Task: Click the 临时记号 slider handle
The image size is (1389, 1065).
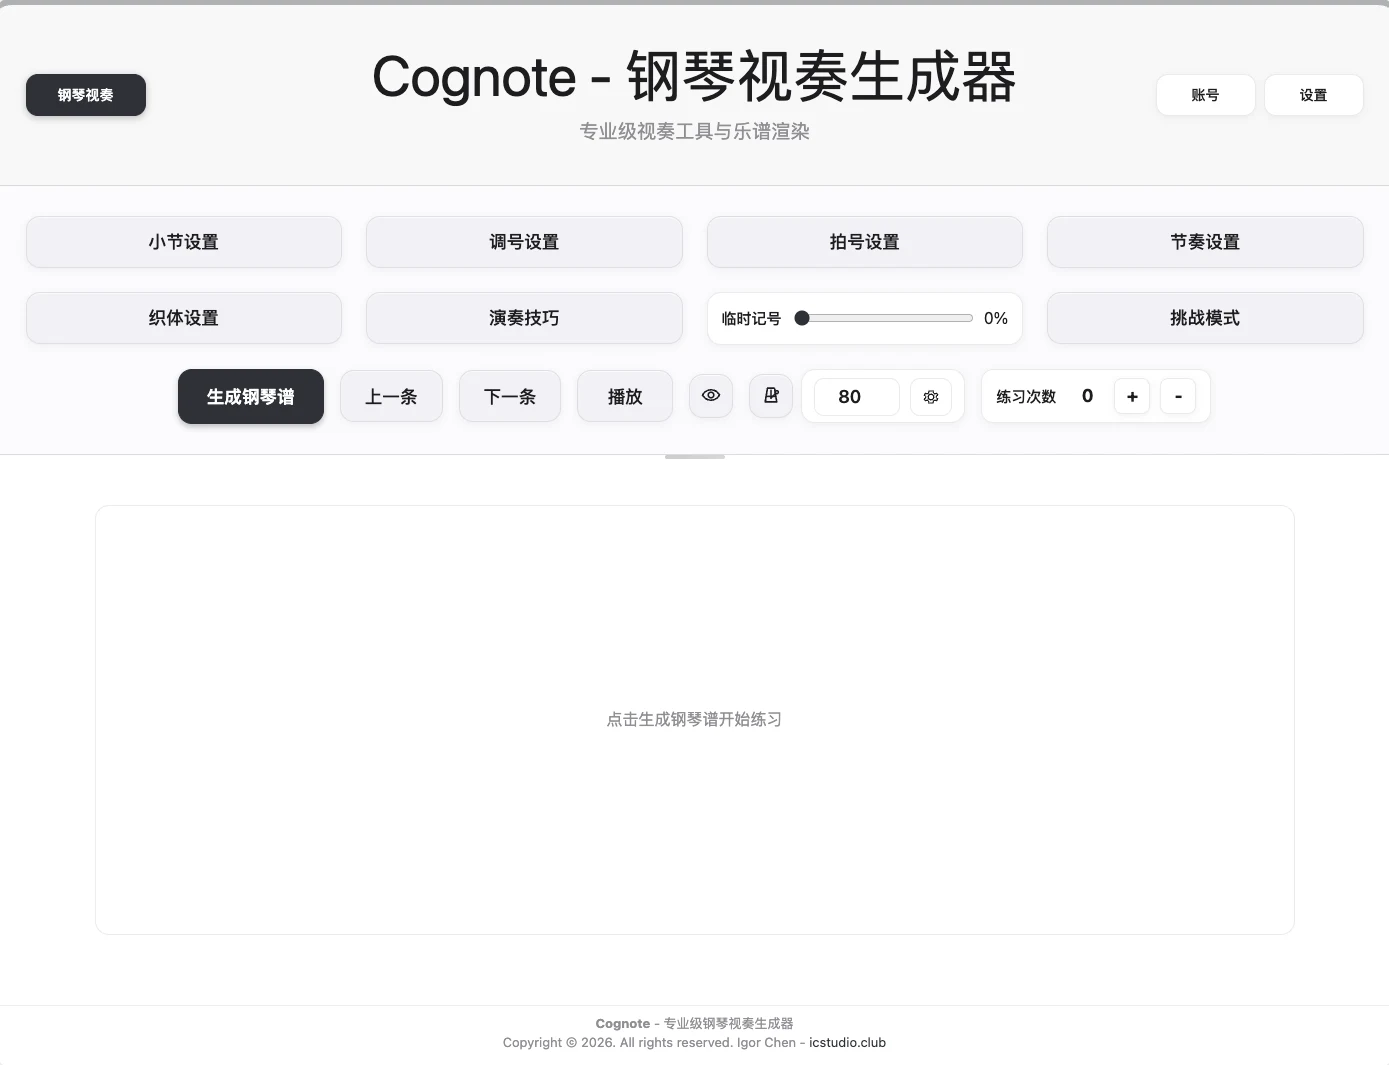Action: pyautogui.click(x=802, y=318)
